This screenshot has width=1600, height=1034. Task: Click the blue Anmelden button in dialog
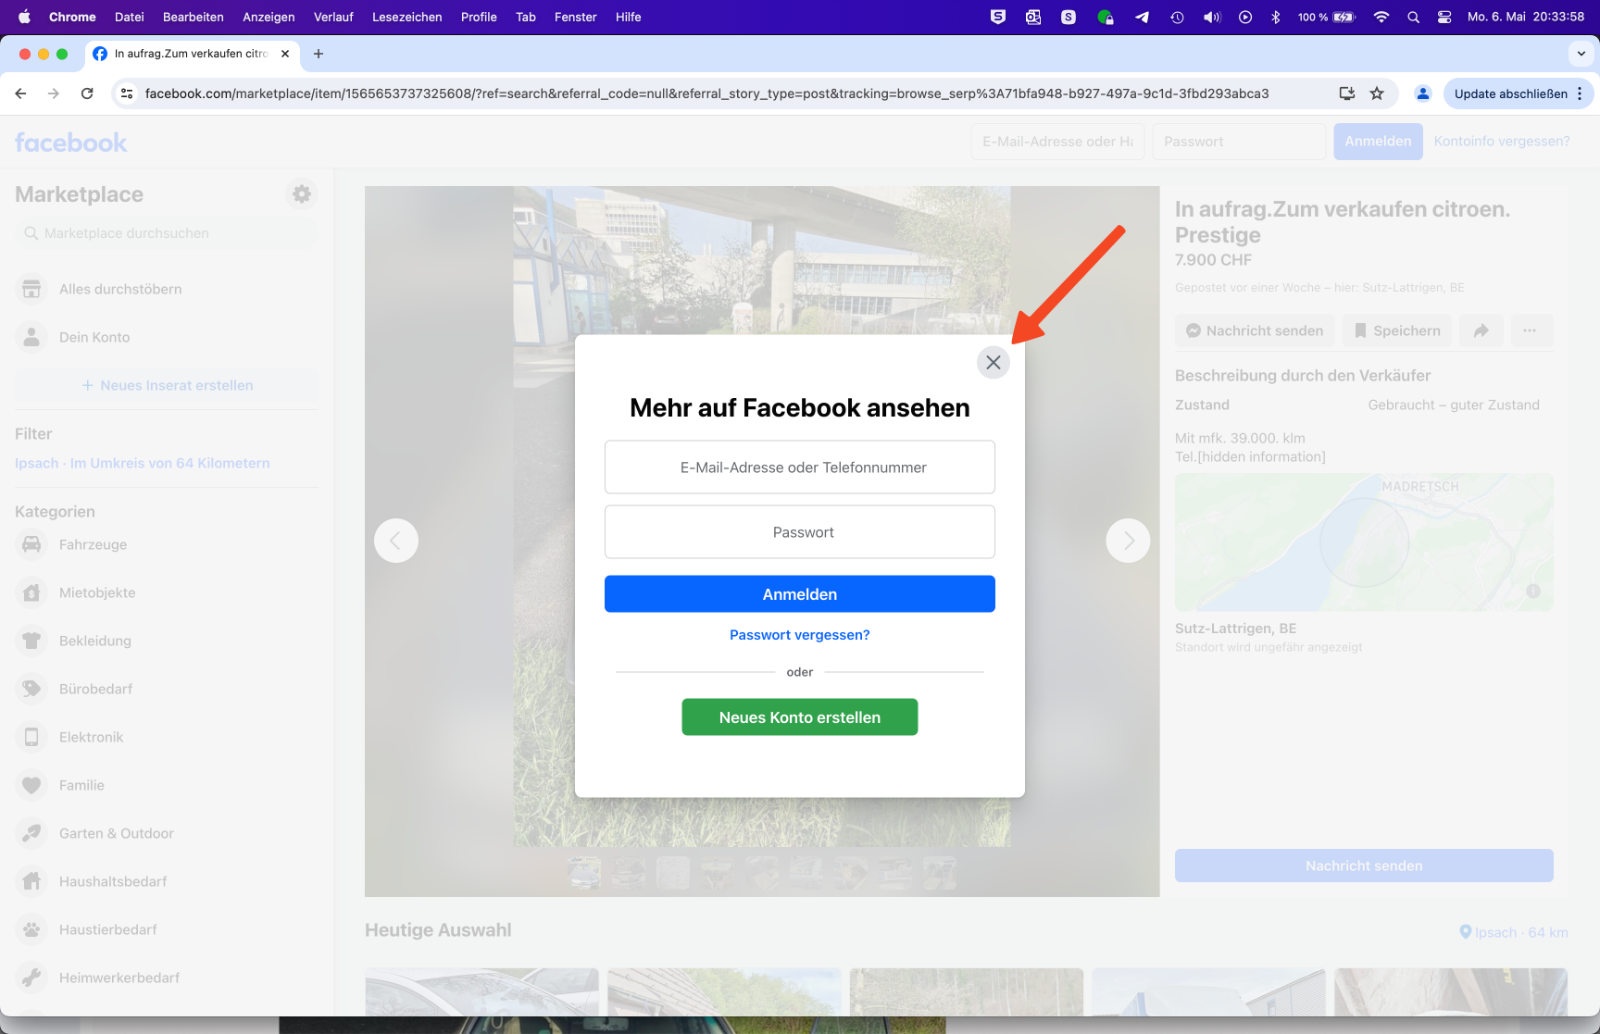(x=800, y=594)
